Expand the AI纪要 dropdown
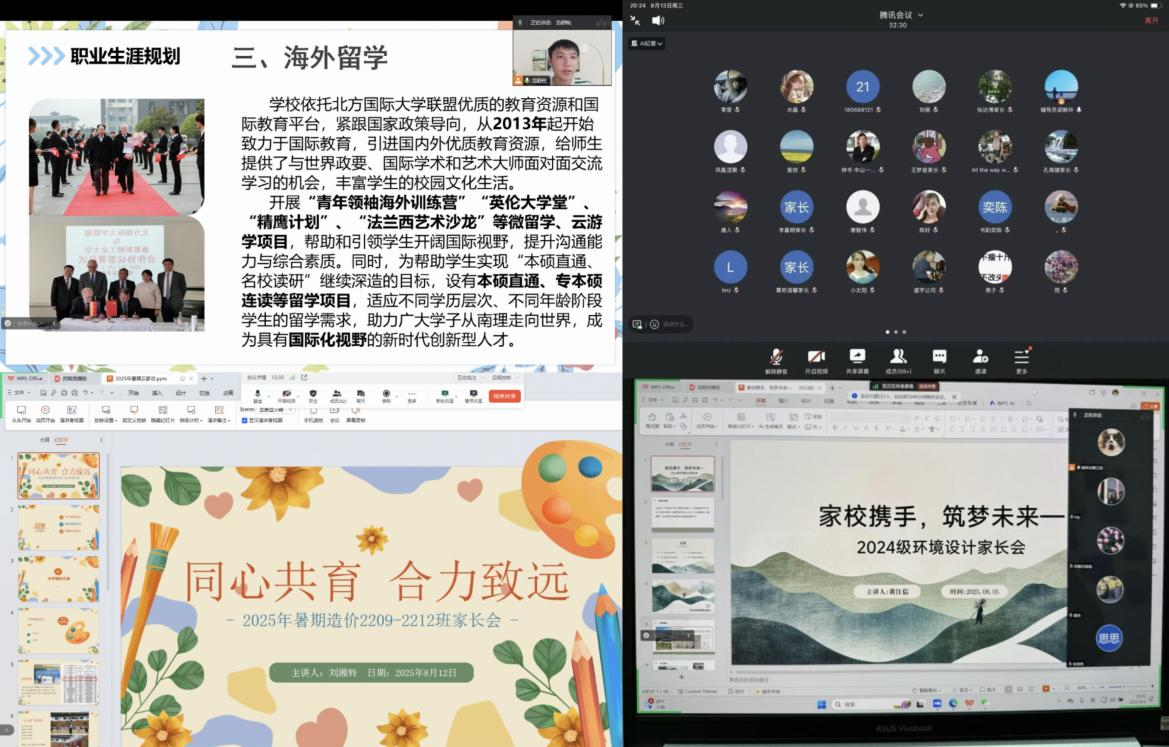1169x747 pixels. pyautogui.click(x=647, y=43)
